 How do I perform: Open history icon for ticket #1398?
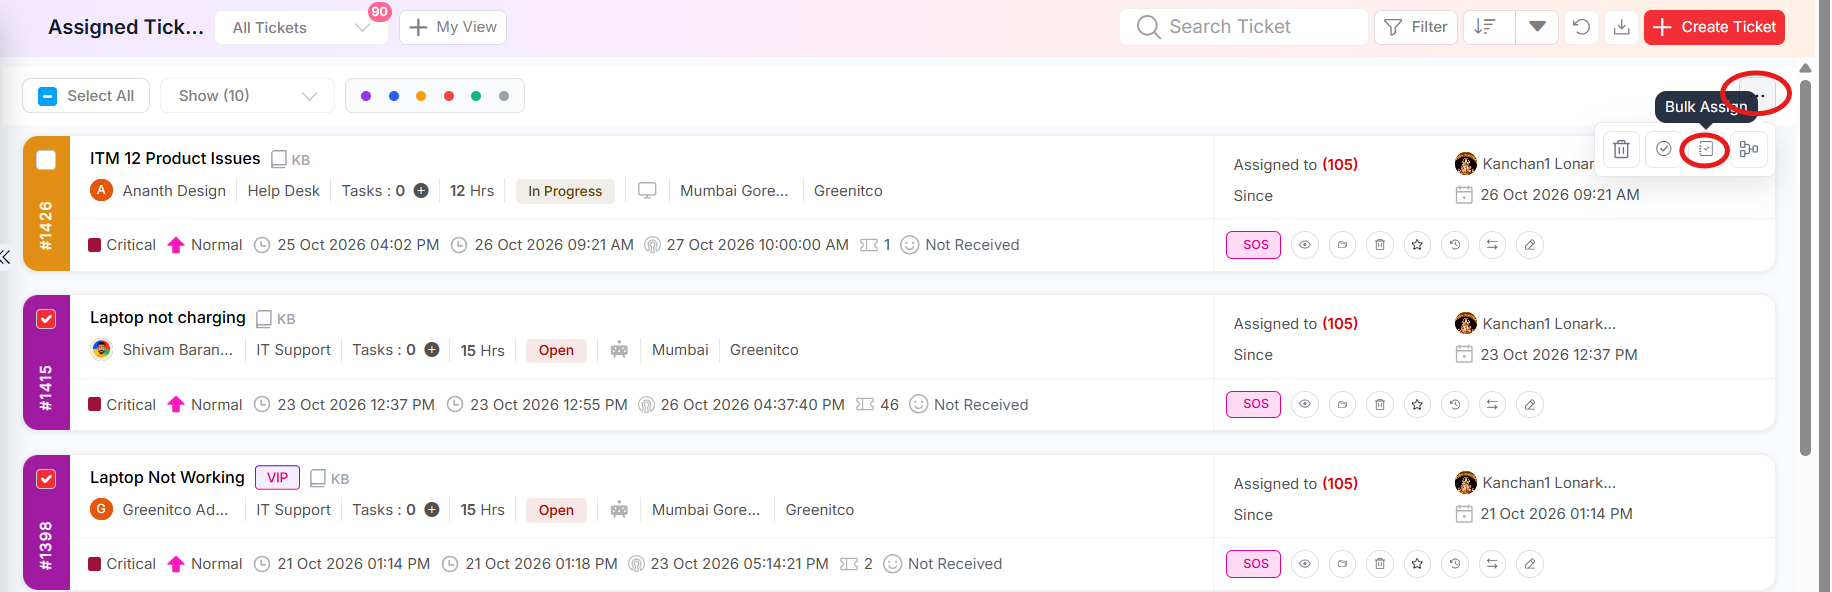[x=1455, y=564]
